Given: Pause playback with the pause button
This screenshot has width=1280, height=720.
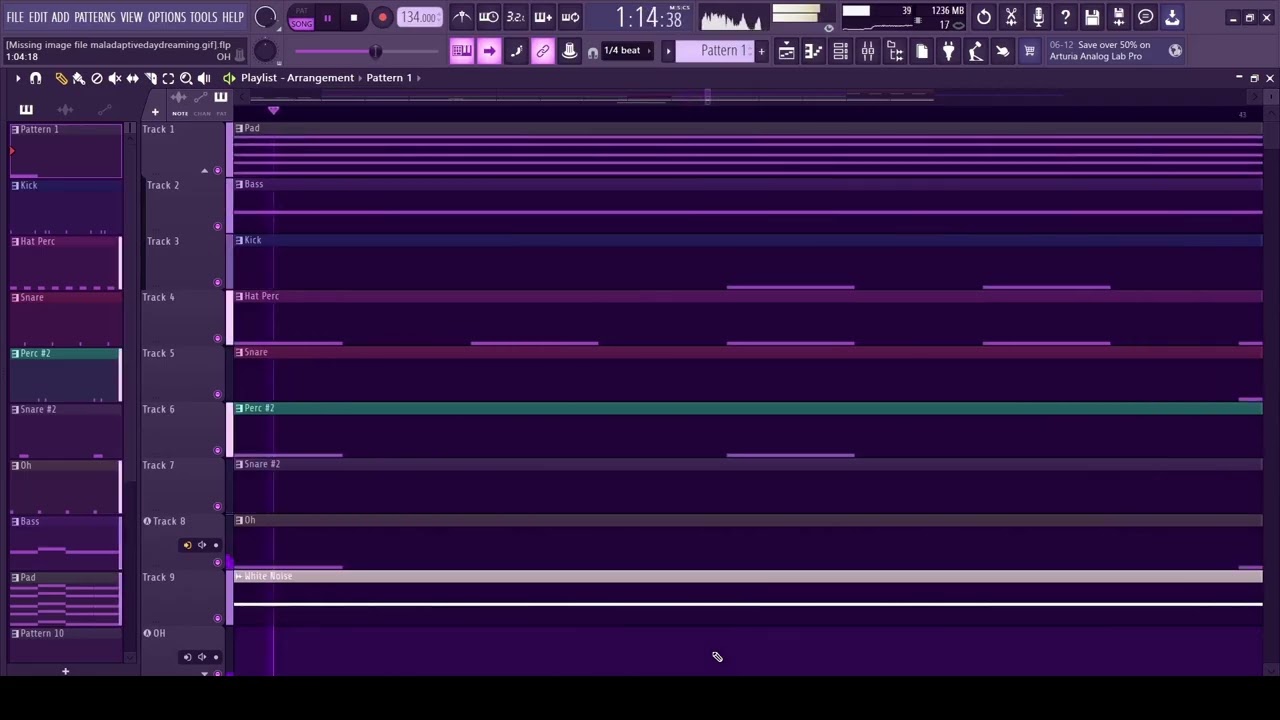Looking at the screenshot, I should (x=327, y=18).
